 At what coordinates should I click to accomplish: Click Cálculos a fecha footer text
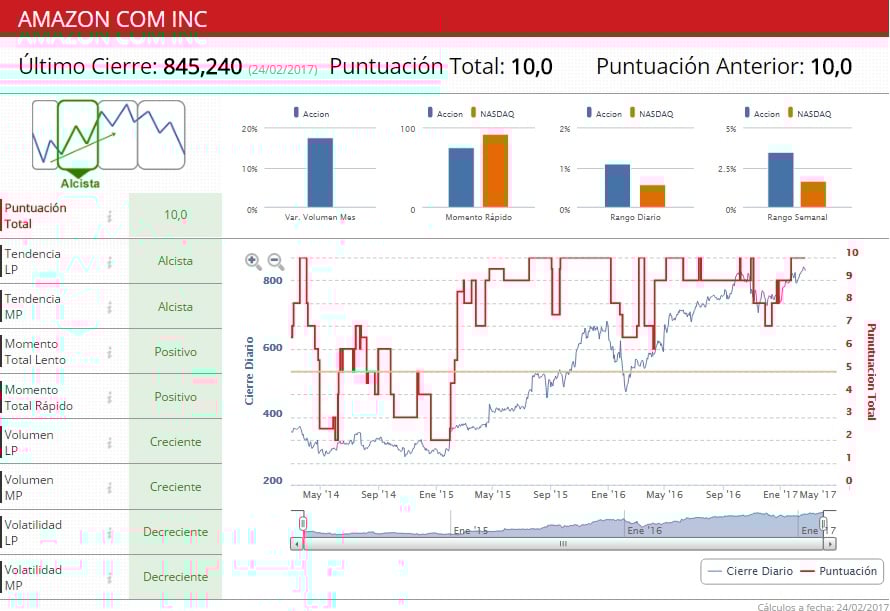pyautogui.click(x=823, y=607)
